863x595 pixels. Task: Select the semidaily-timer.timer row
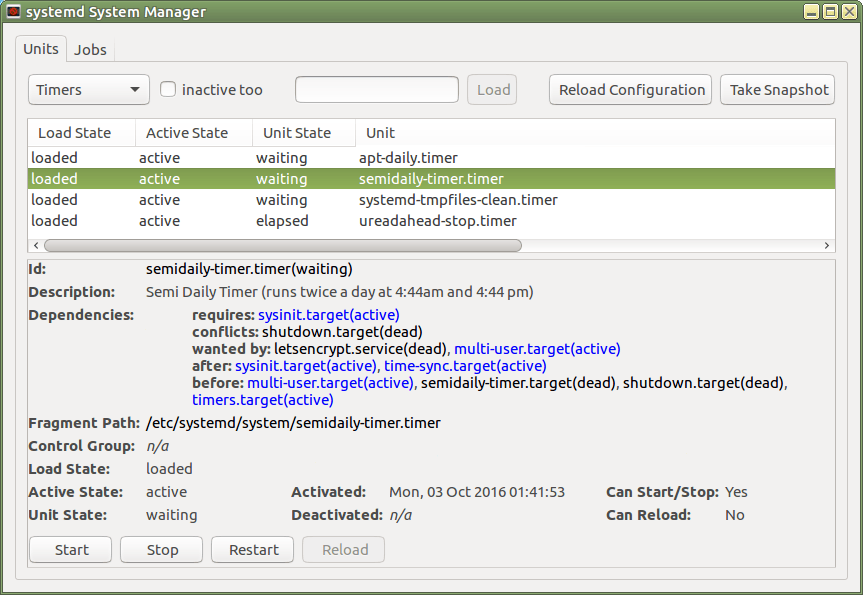tap(432, 179)
